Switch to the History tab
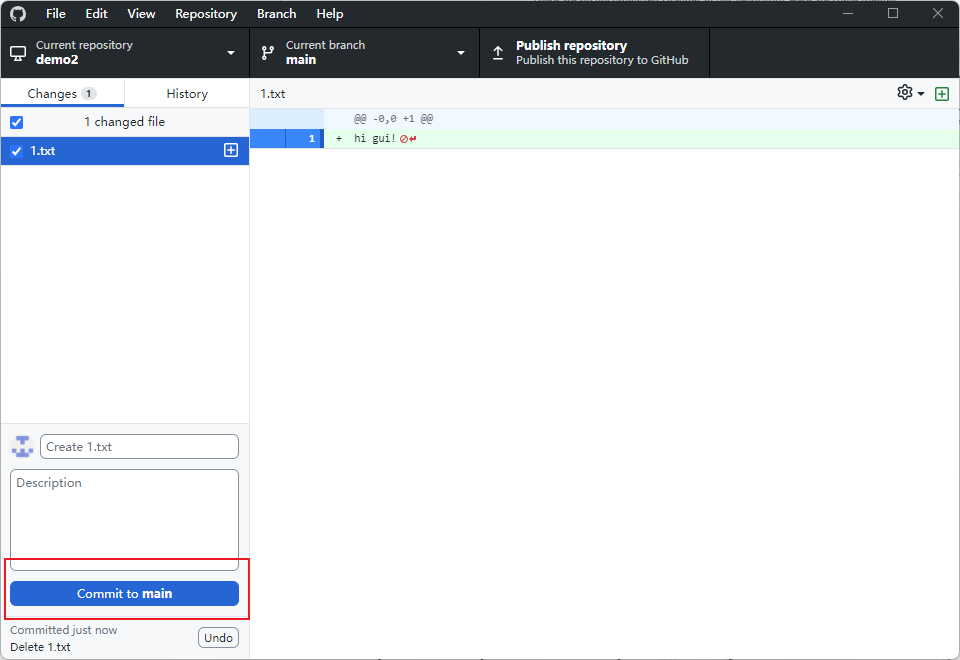Screen dimensions: 960x660 tap(187, 93)
